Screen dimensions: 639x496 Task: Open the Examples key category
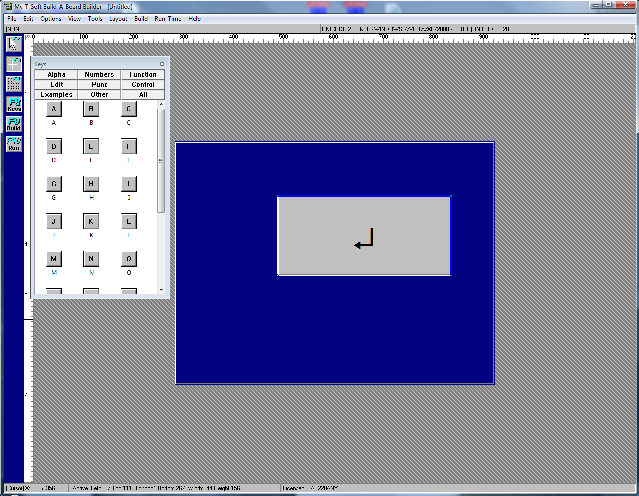coord(56,94)
